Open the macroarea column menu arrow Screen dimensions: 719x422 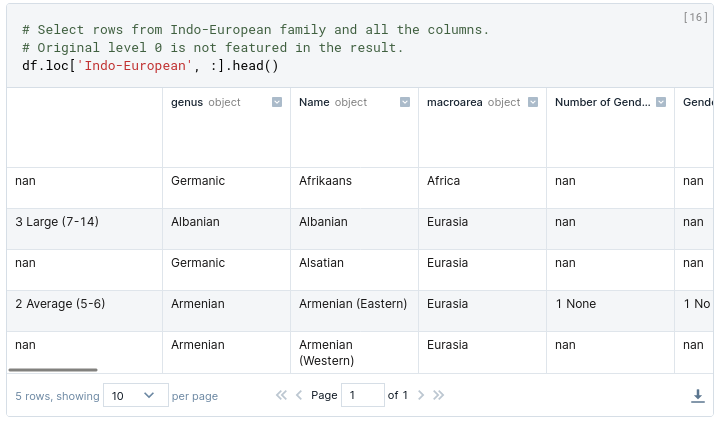533,102
